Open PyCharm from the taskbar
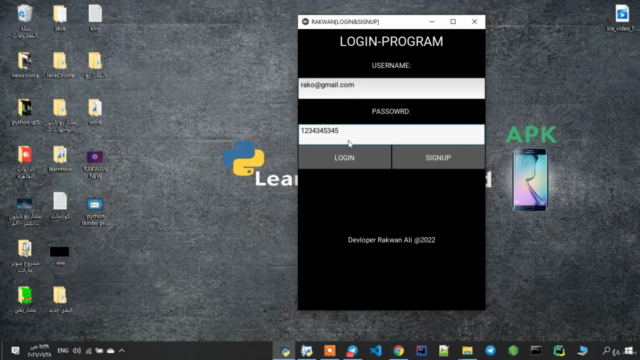 click(x=559, y=350)
